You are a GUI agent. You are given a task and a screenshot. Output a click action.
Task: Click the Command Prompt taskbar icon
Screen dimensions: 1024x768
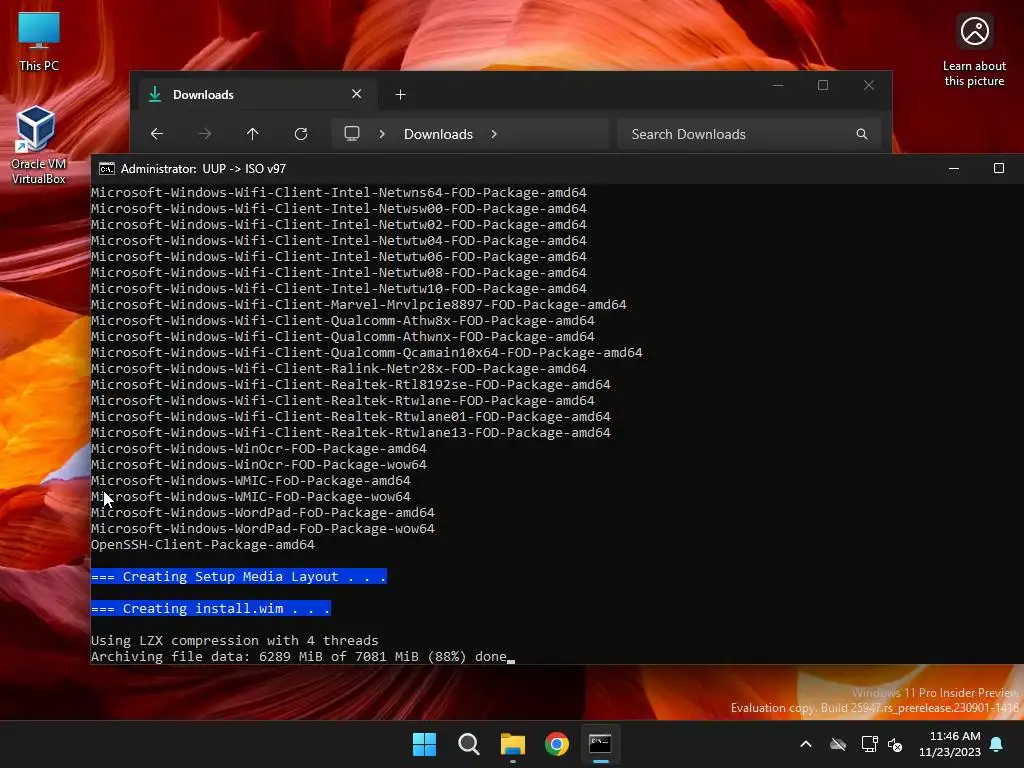(x=600, y=744)
